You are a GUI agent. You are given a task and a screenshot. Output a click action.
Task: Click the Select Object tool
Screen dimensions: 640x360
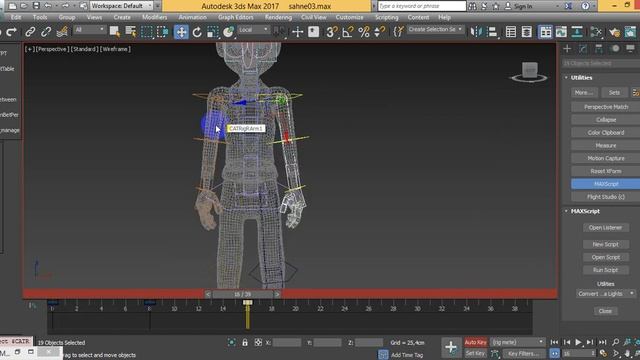pos(115,32)
